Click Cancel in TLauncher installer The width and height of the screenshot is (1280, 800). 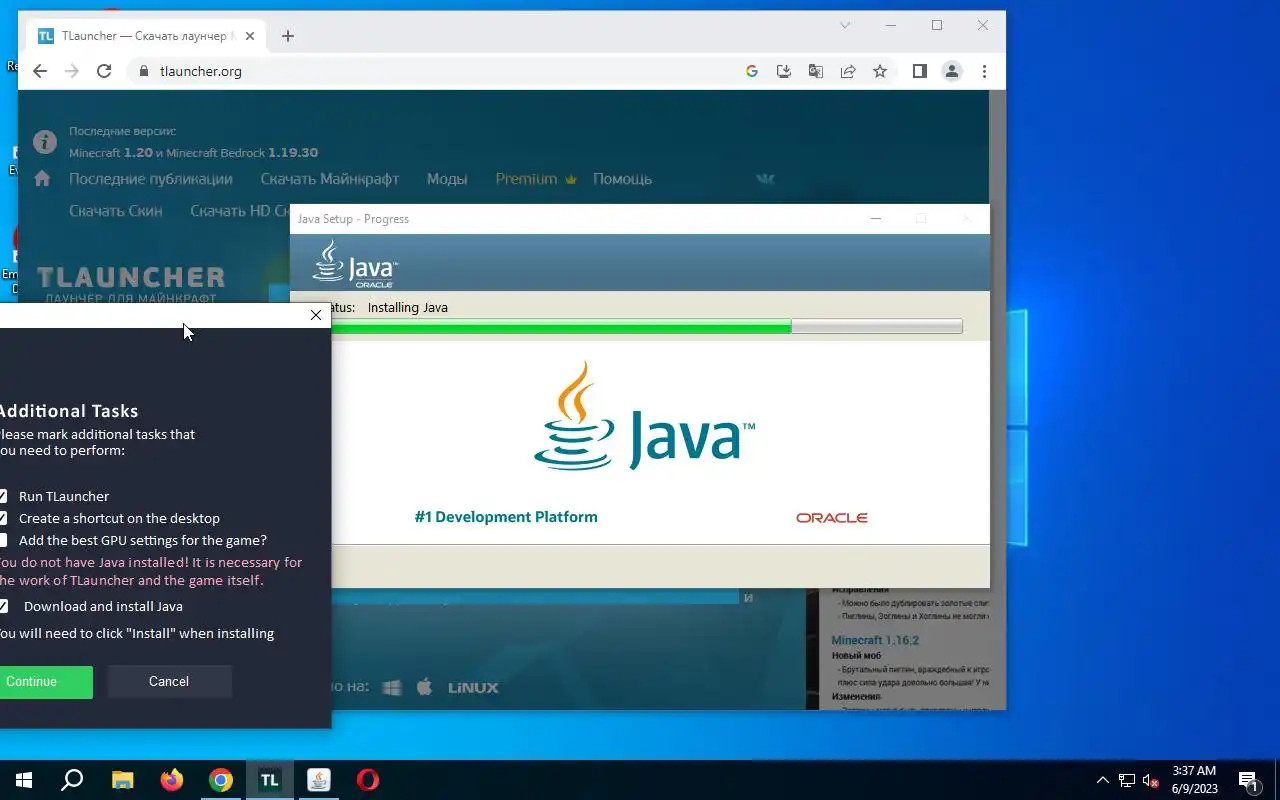click(x=169, y=682)
